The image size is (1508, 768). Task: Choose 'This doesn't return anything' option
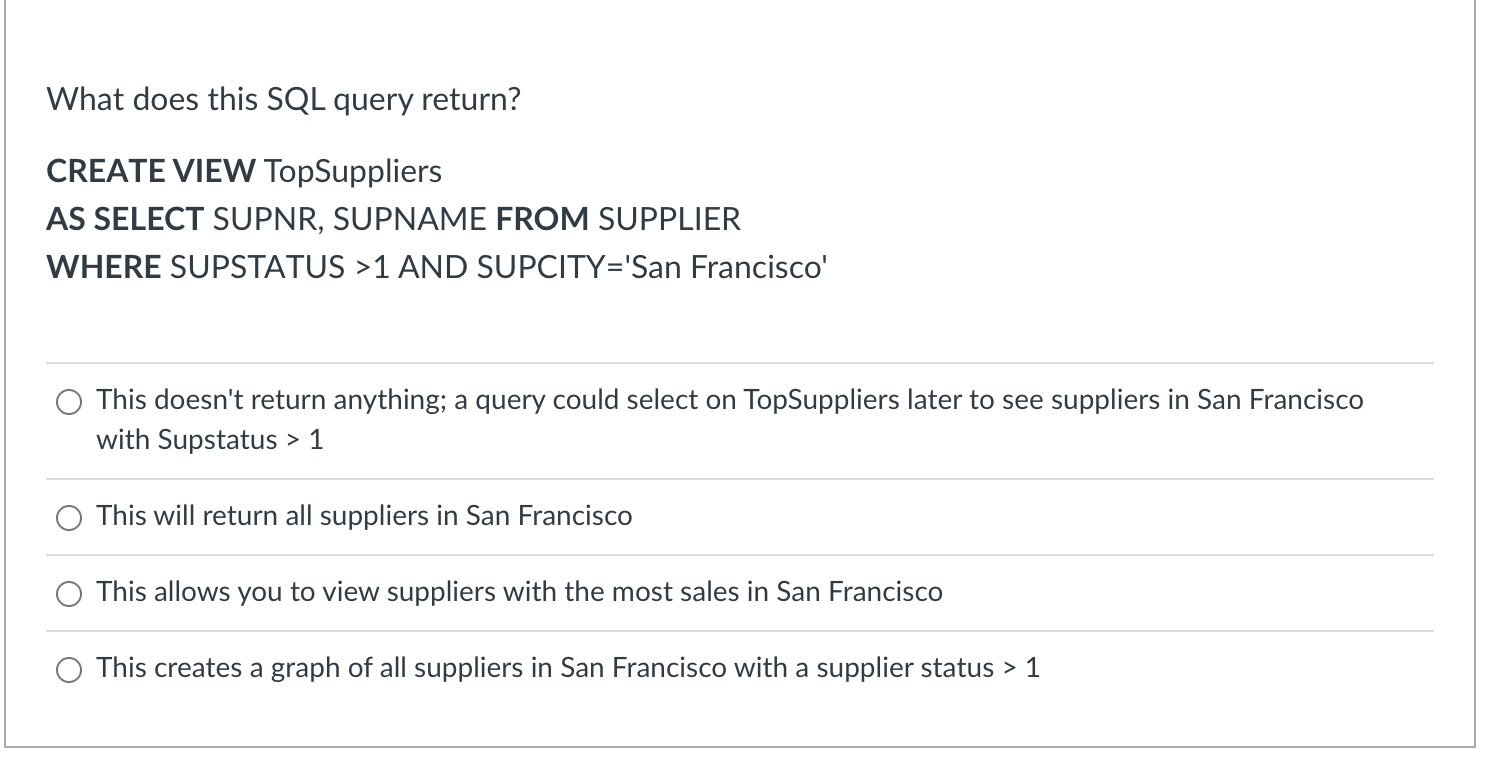point(69,402)
